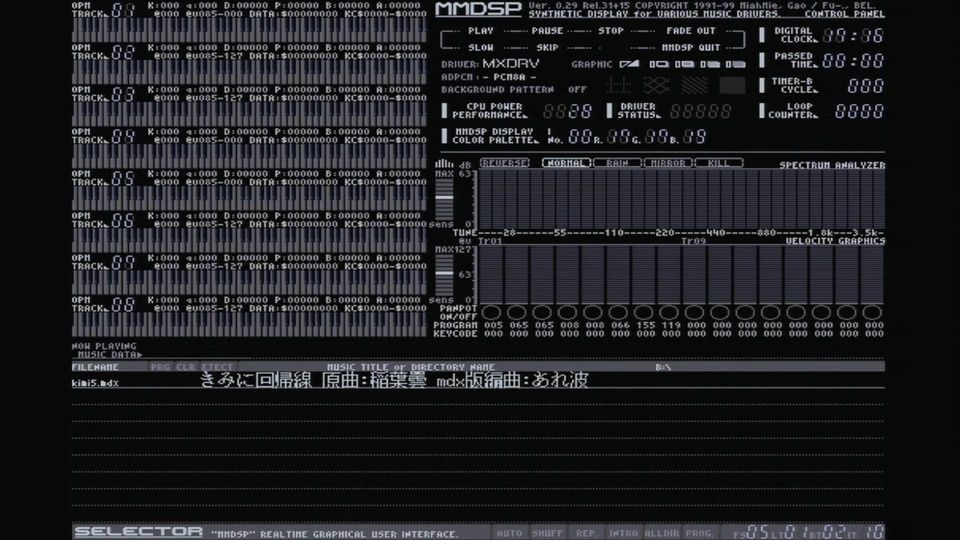Viewport: 960px width, 540px height.
Task: Click the PCM8A ADPCM label
Action: pos(509,77)
